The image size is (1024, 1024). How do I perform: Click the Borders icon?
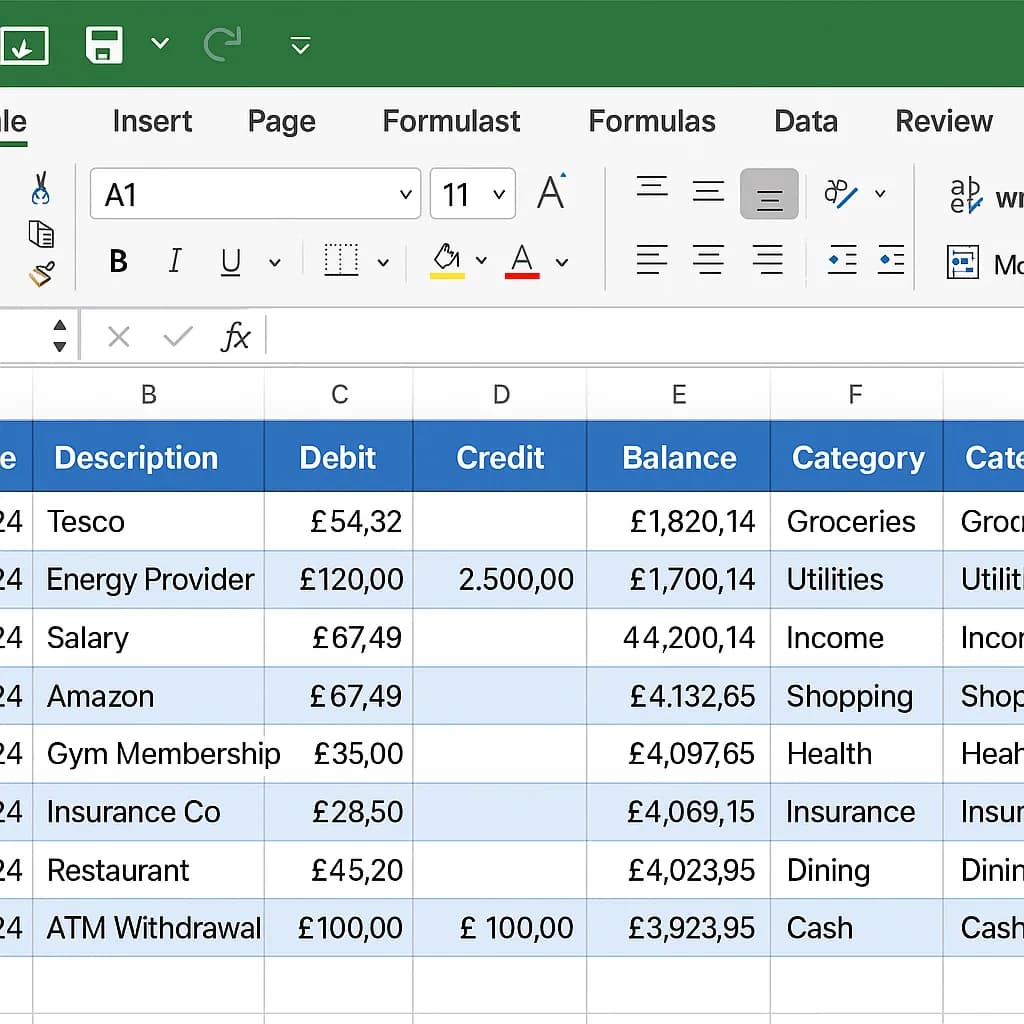(342, 261)
